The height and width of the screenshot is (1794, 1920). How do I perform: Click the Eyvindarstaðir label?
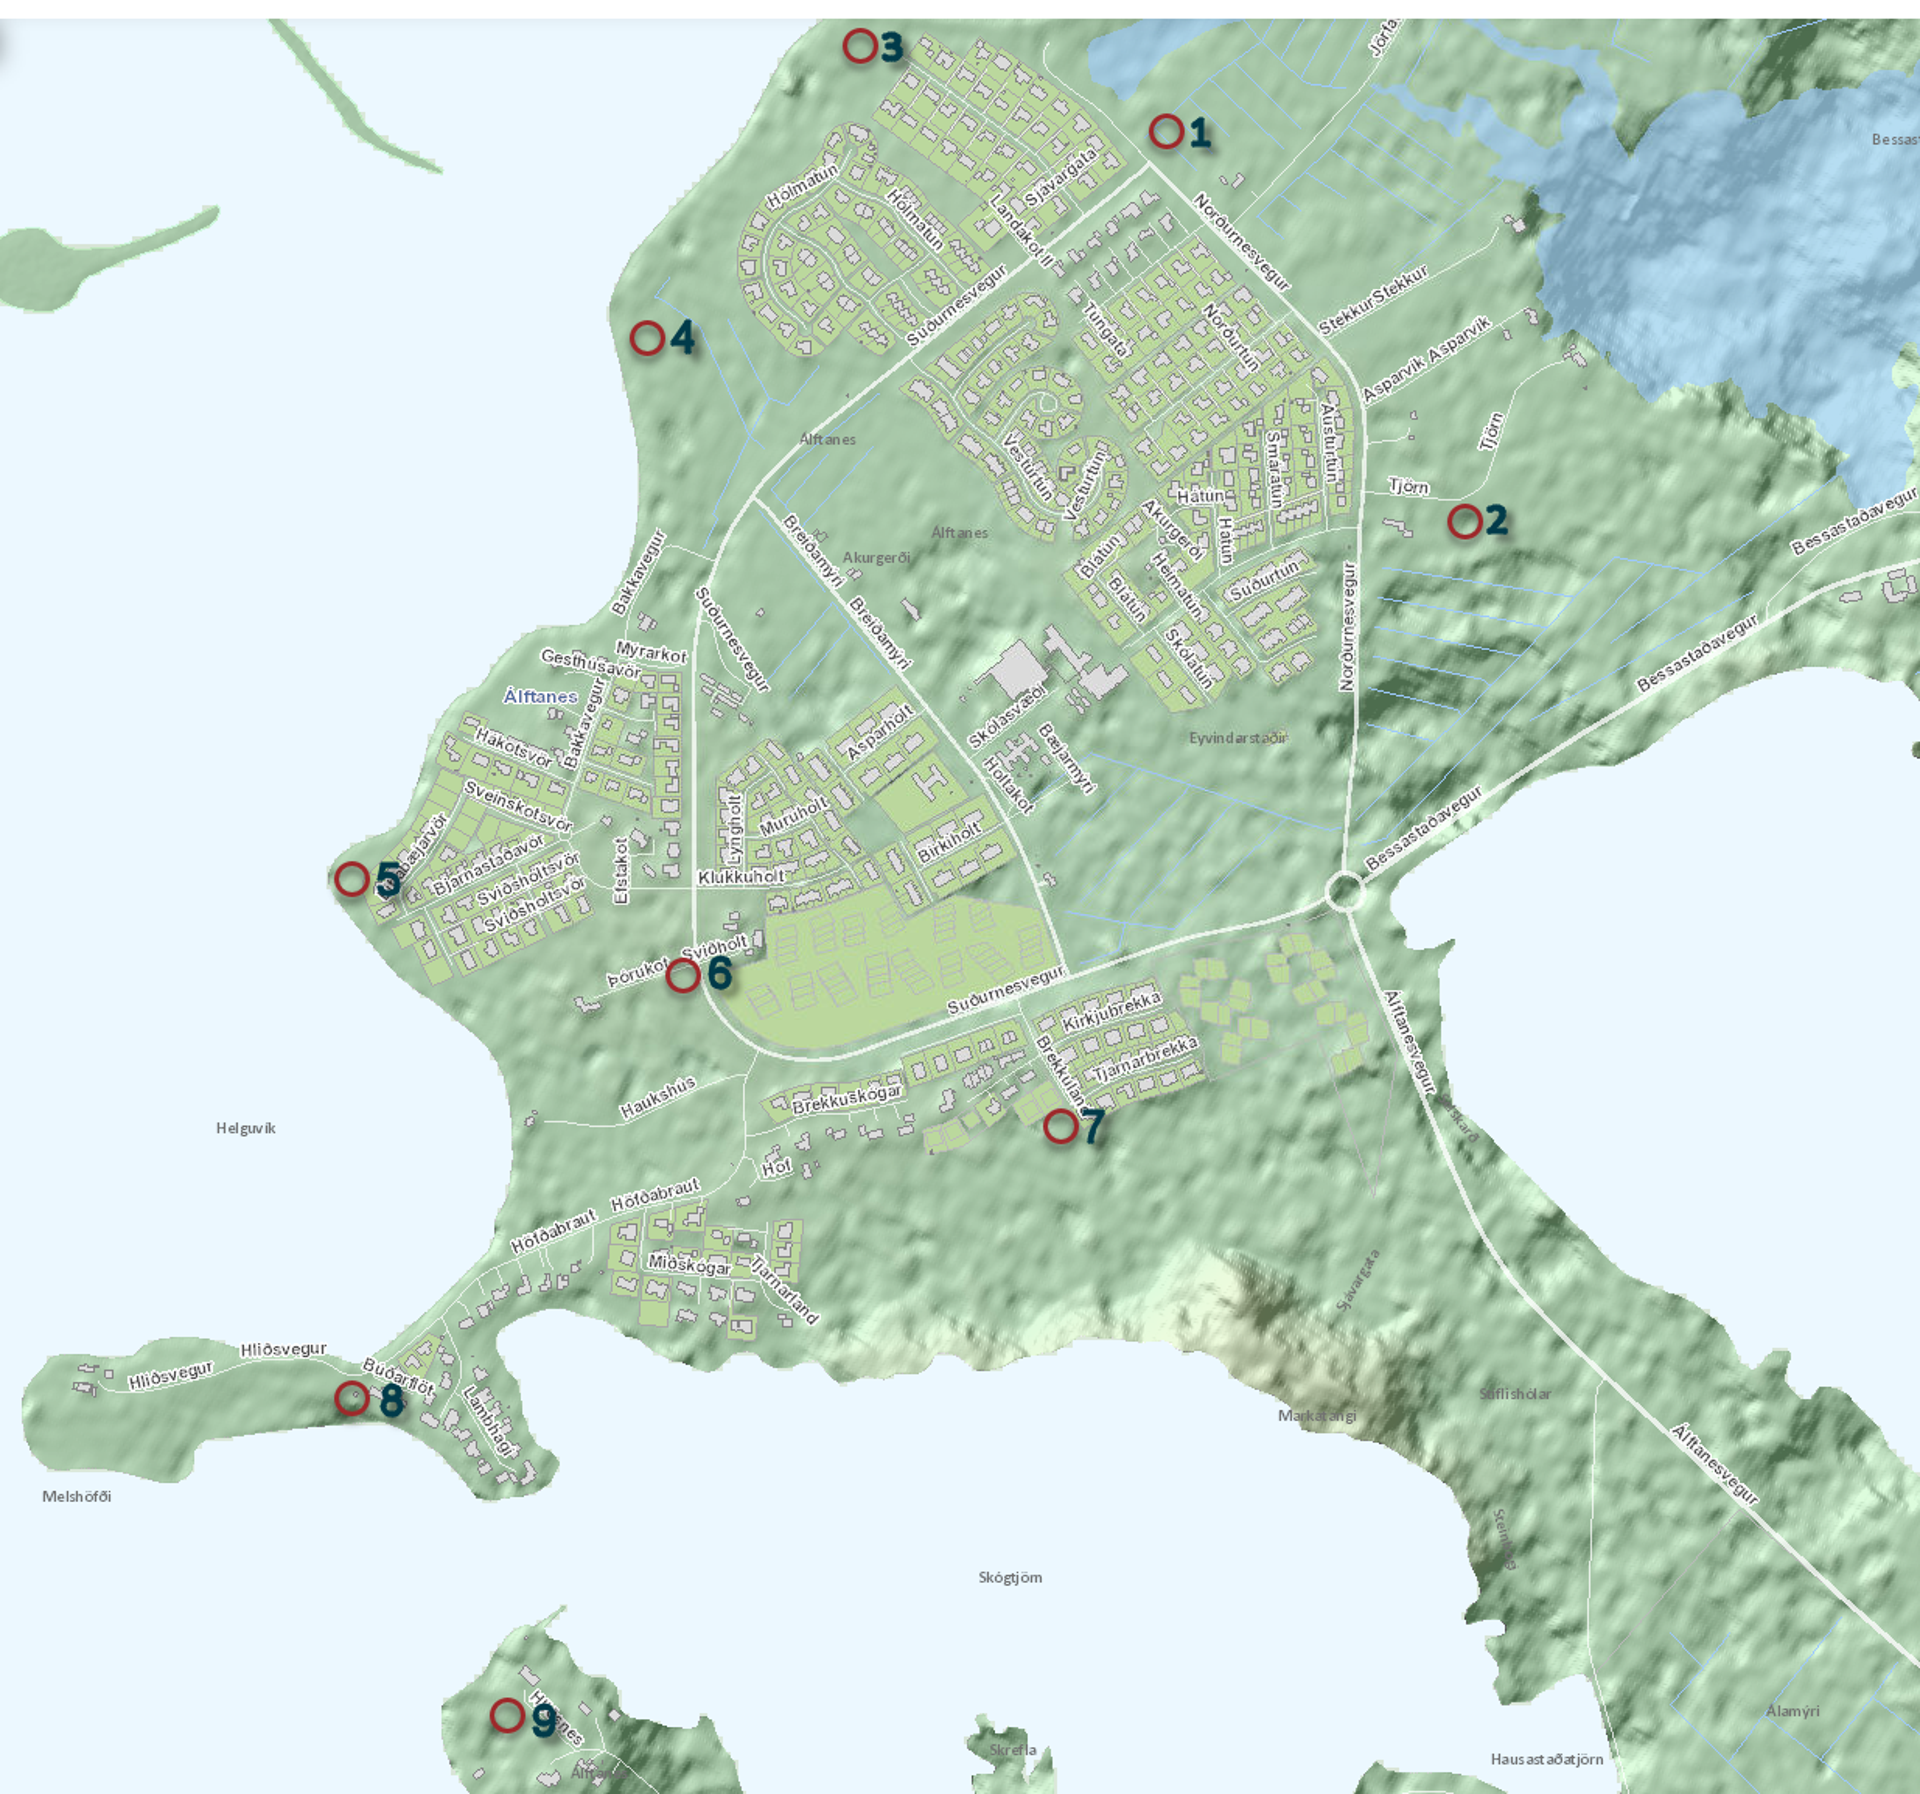tap(1238, 738)
